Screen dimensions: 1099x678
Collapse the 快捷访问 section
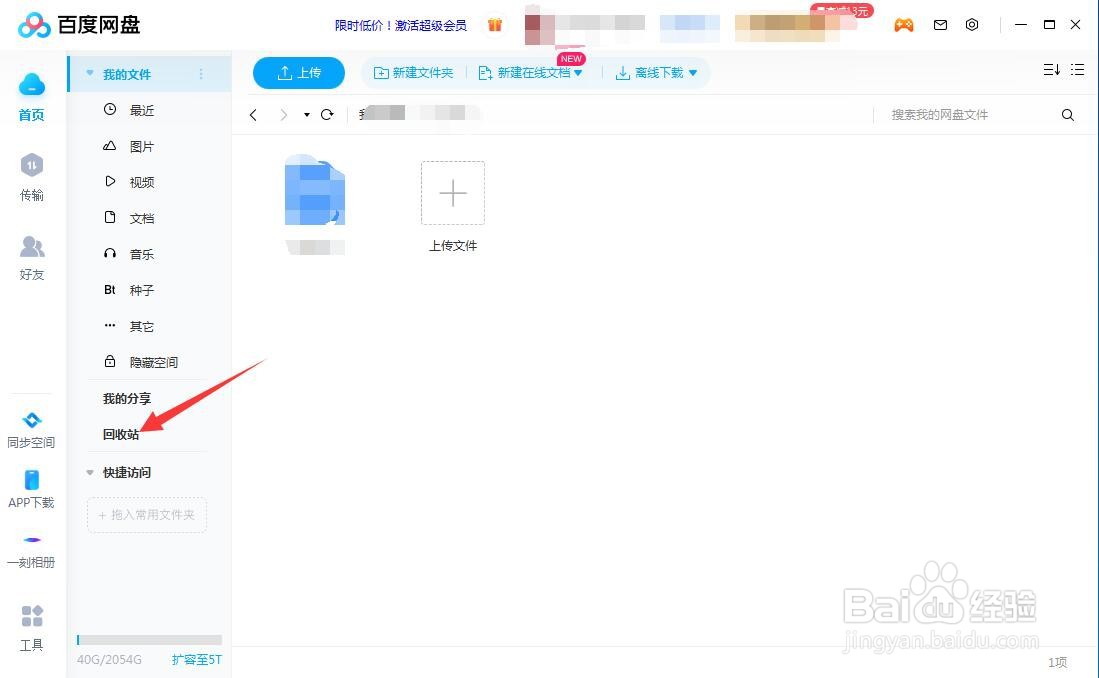click(90, 472)
